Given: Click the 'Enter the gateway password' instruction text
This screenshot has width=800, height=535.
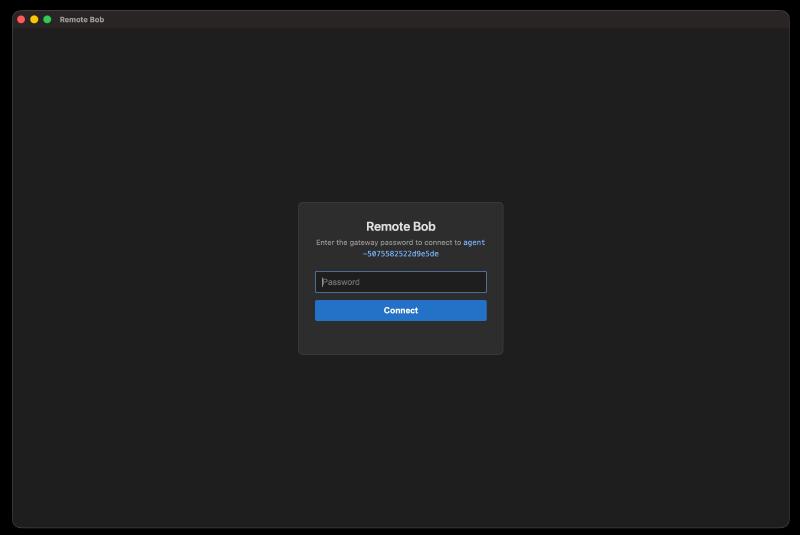Looking at the screenshot, I should [x=388, y=243].
